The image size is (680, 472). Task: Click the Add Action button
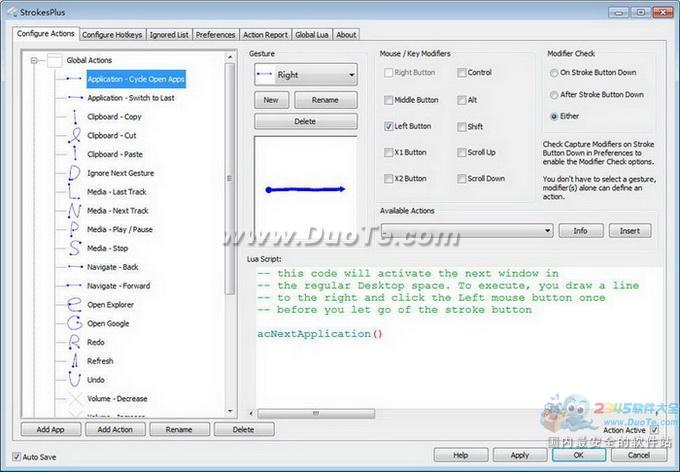[115, 429]
